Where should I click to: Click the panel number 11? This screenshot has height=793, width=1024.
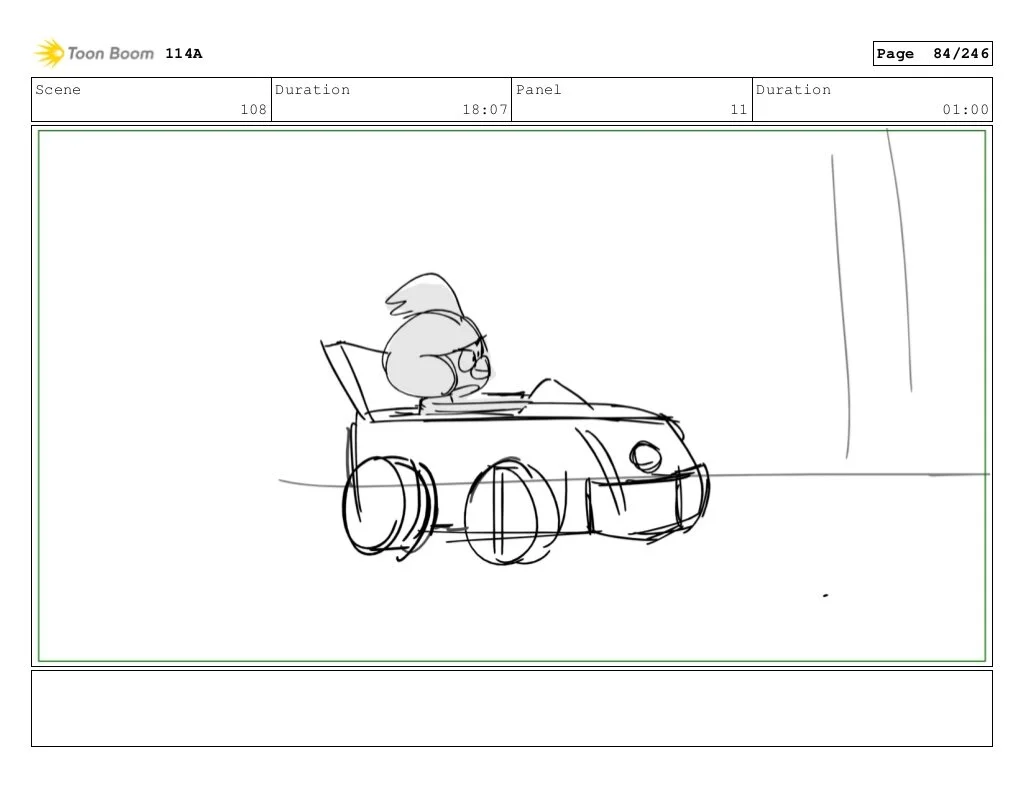[739, 109]
